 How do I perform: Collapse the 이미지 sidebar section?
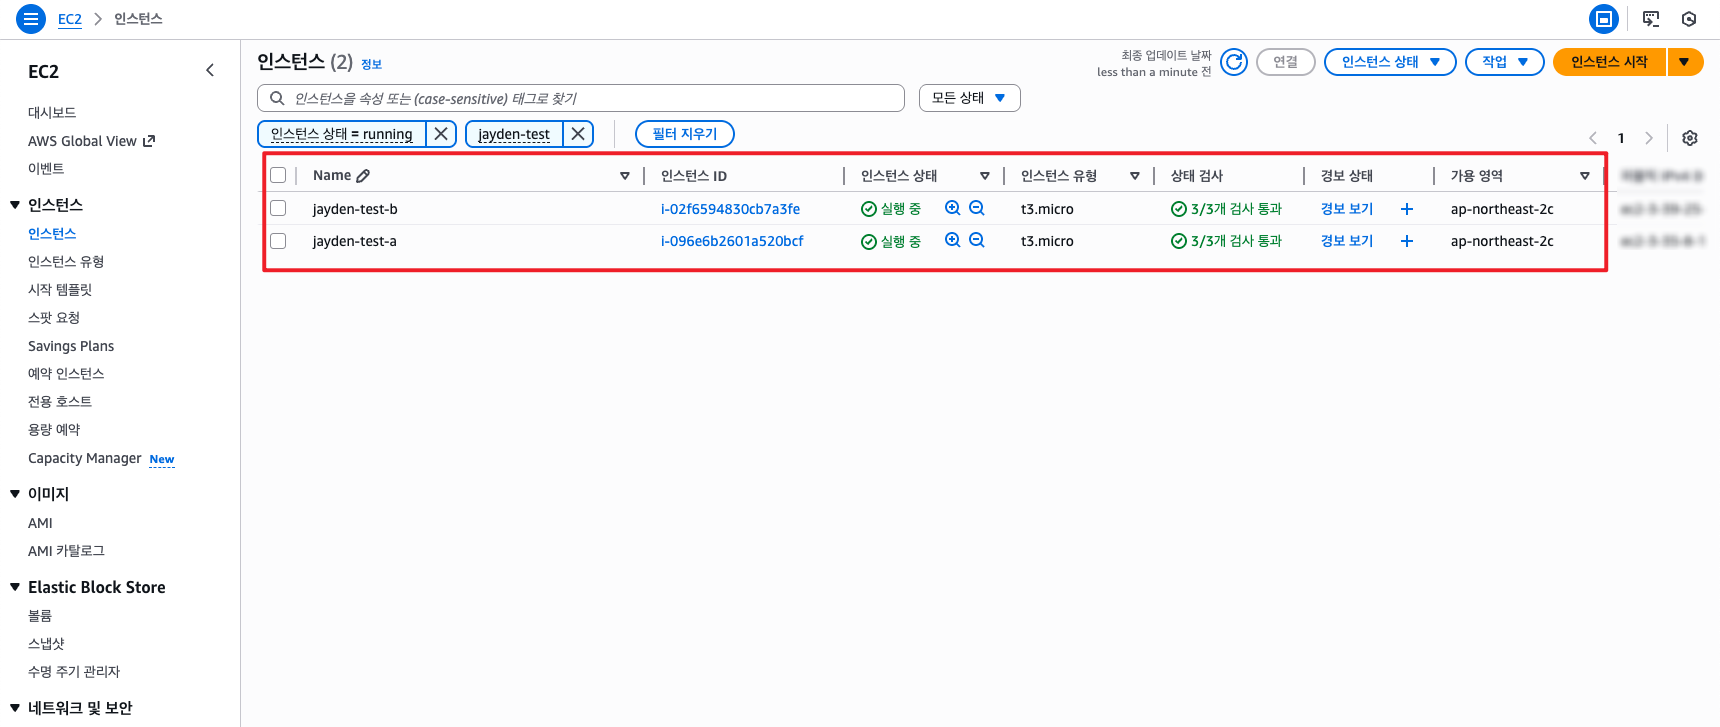point(15,494)
